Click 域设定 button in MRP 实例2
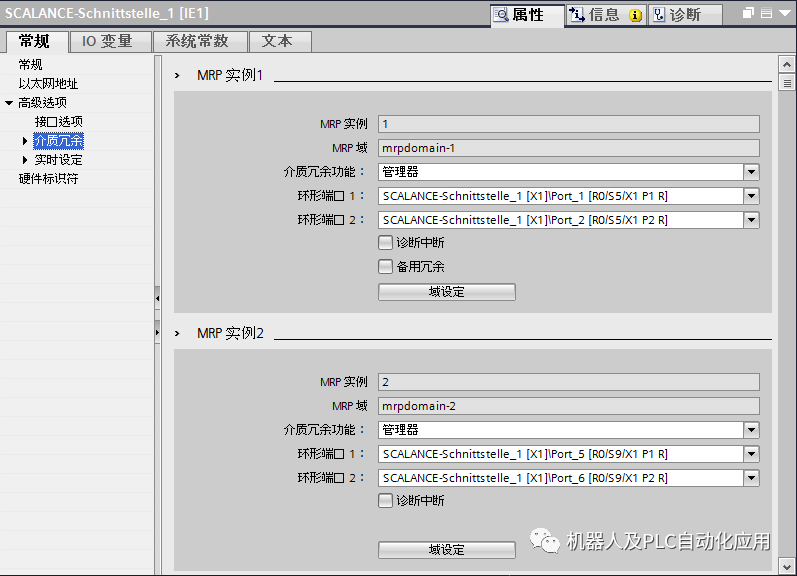Screen dimensions: 797x576 coord(447,550)
